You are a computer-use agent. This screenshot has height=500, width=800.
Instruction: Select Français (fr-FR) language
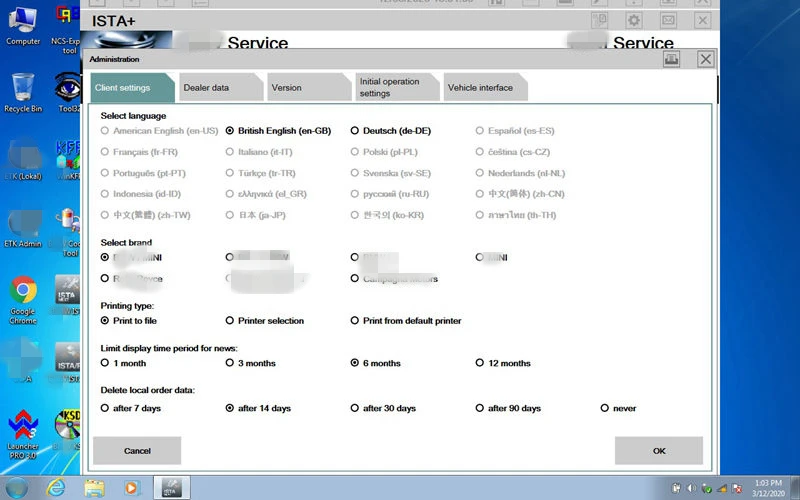click(x=139, y=152)
